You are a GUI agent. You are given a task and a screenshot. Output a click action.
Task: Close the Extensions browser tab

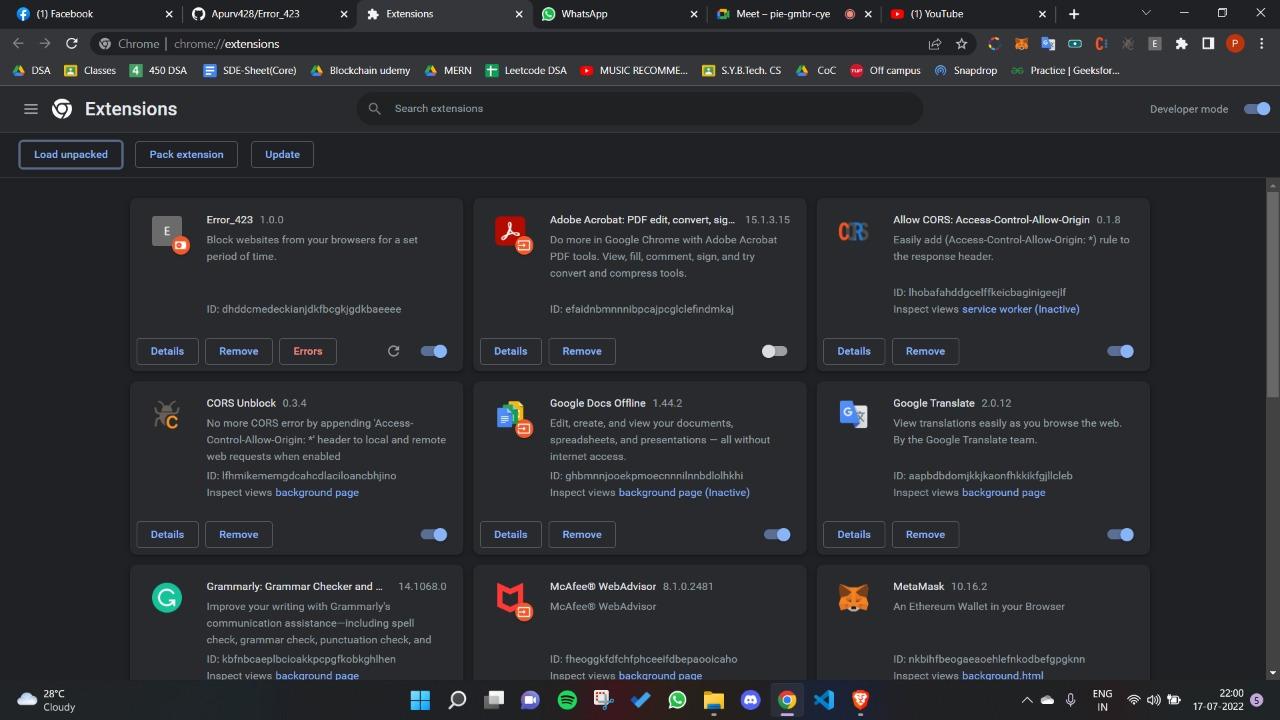coord(519,14)
